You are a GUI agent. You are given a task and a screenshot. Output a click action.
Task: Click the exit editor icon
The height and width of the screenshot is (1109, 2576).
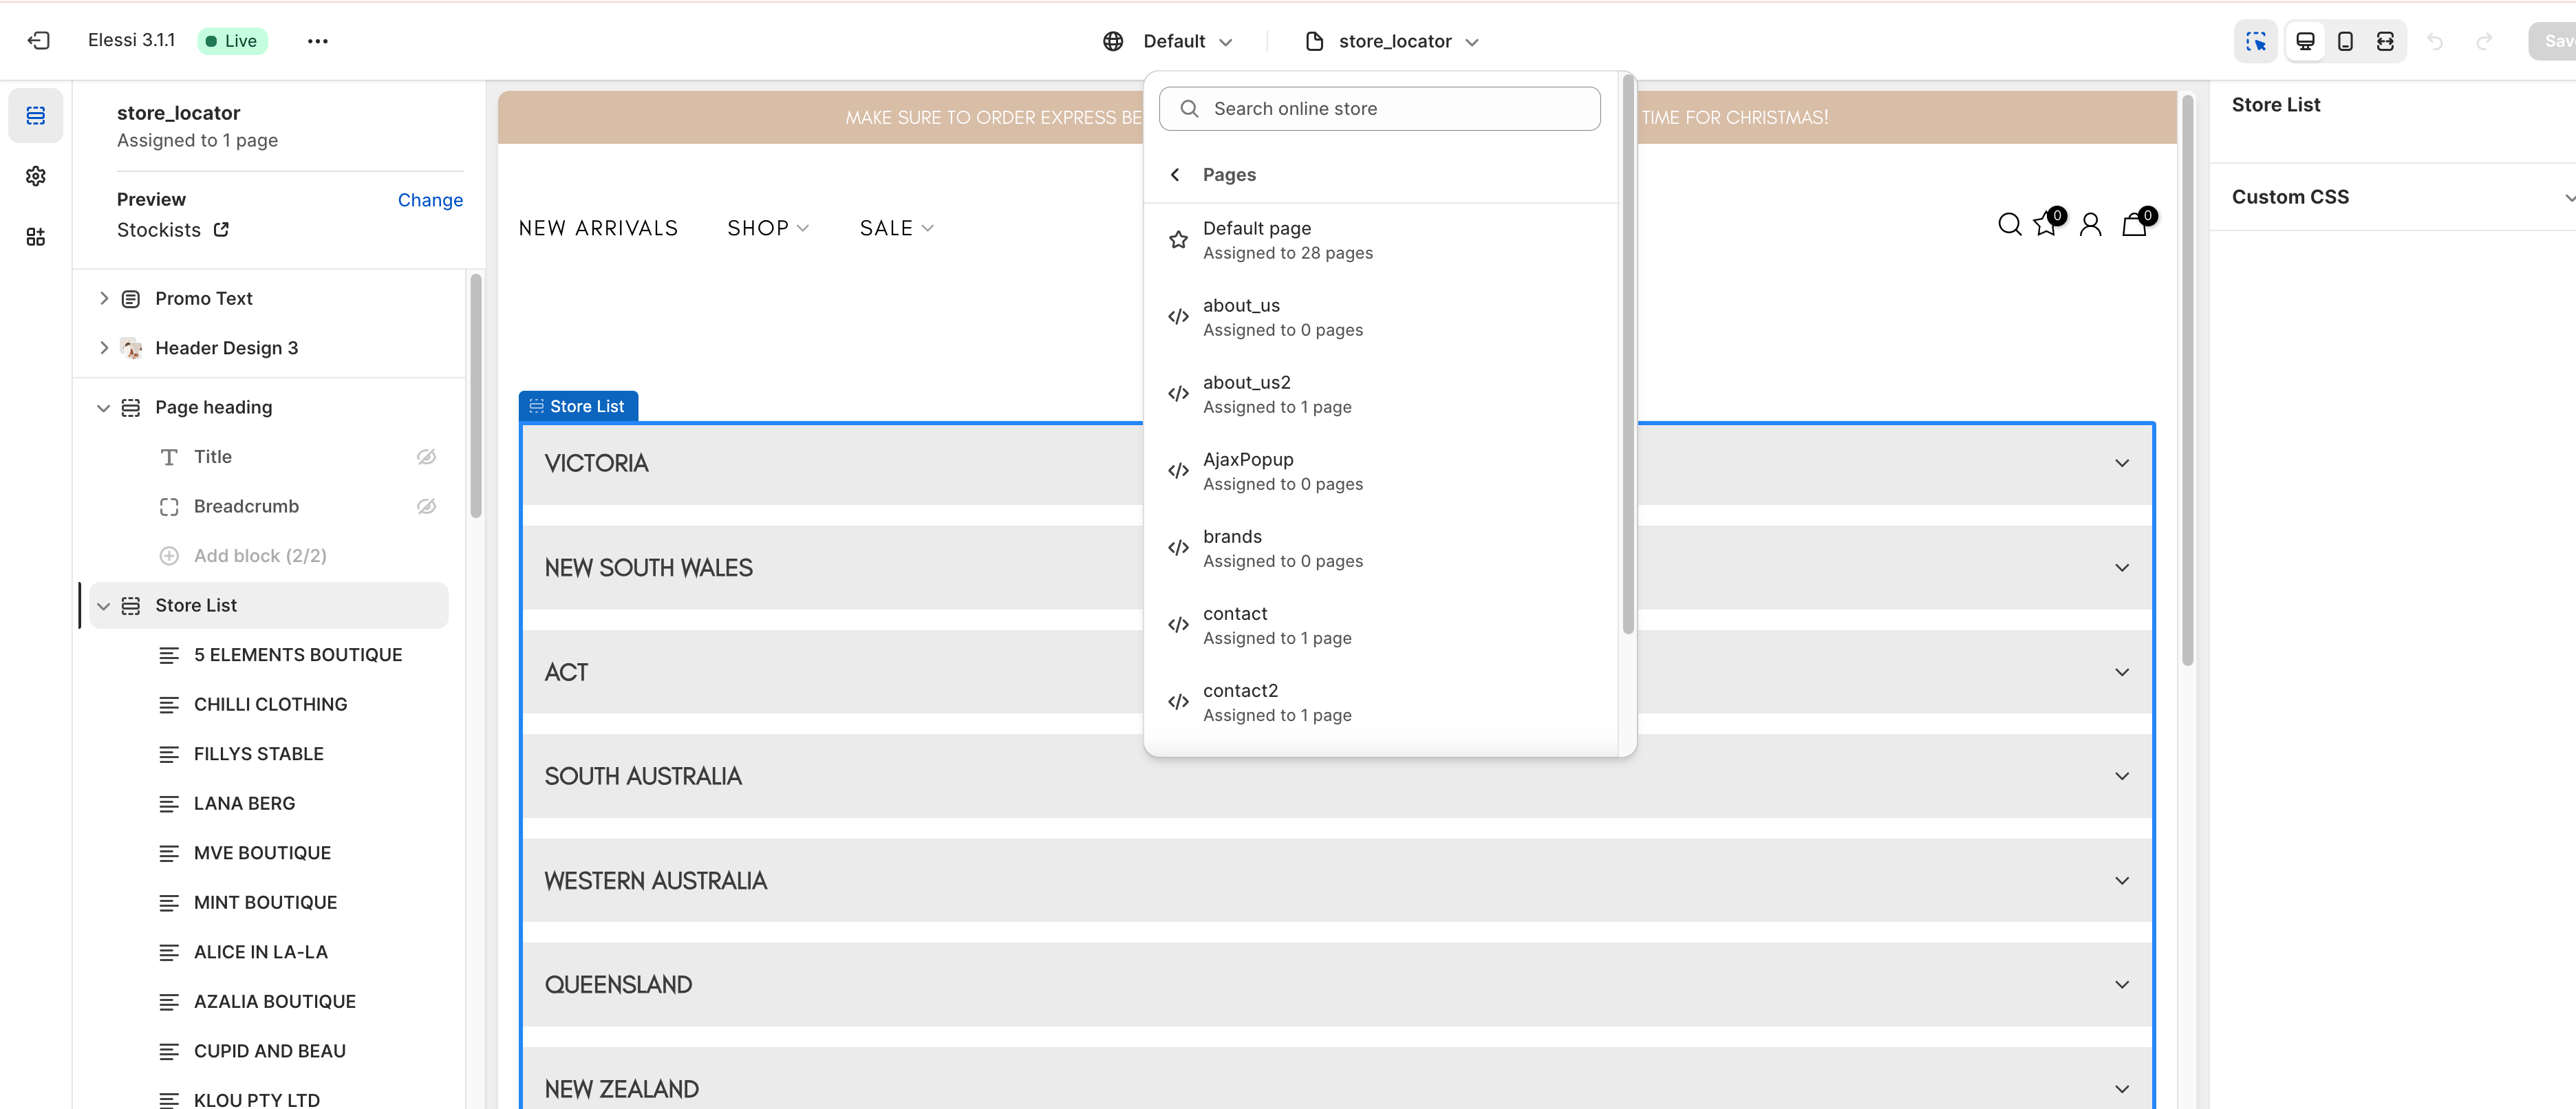(x=38, y=41)
